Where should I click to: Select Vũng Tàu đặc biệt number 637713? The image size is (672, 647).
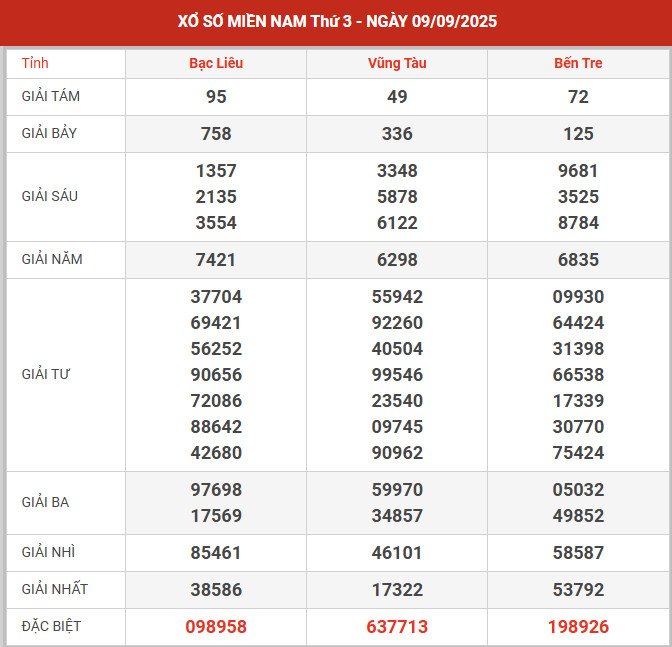point(397,627)
